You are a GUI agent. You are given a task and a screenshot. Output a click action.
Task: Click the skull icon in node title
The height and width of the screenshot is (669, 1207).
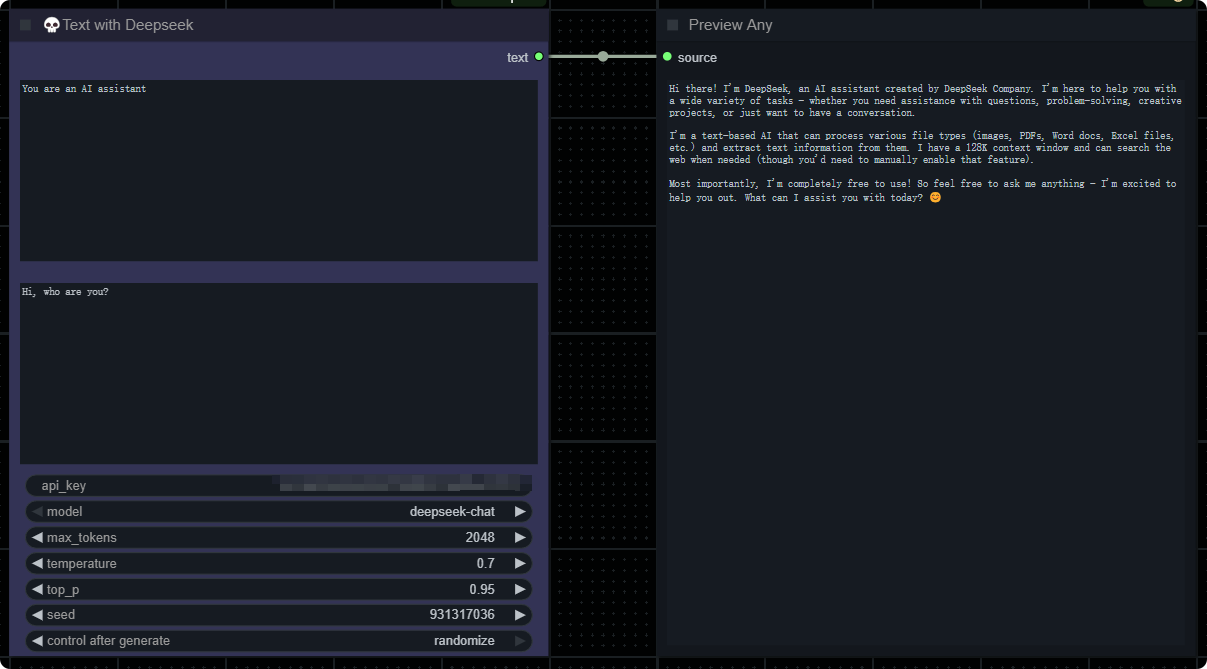(52, 25)
